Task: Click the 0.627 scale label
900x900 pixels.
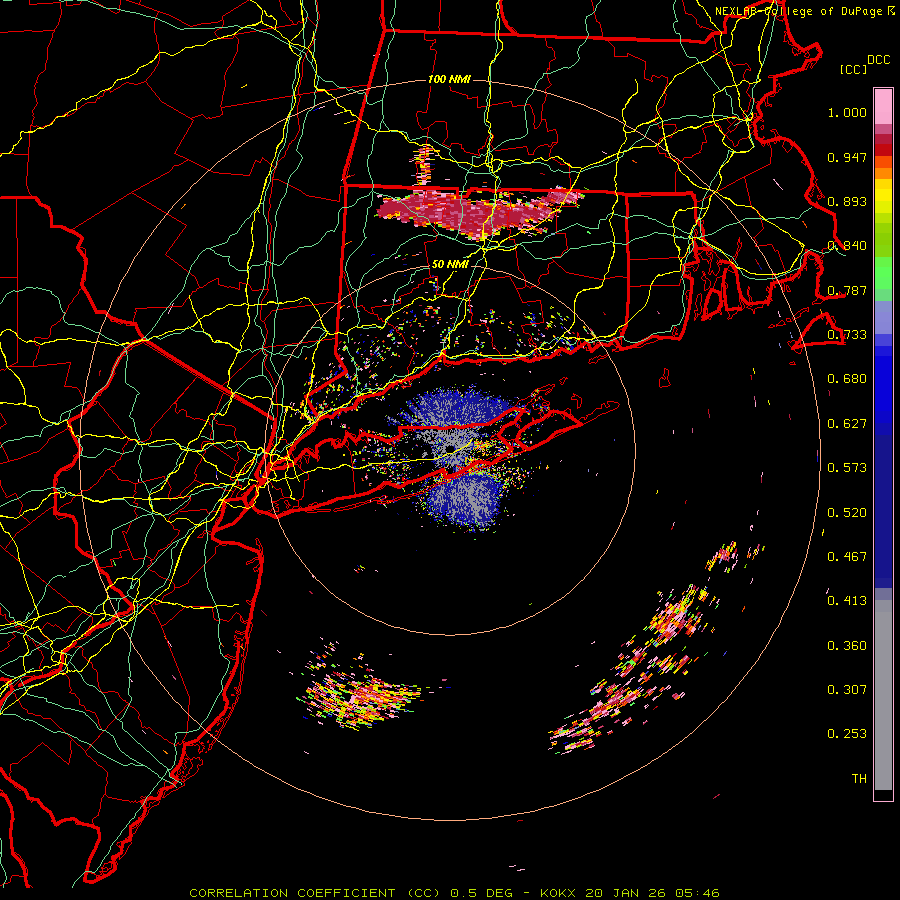Action: 847,424
